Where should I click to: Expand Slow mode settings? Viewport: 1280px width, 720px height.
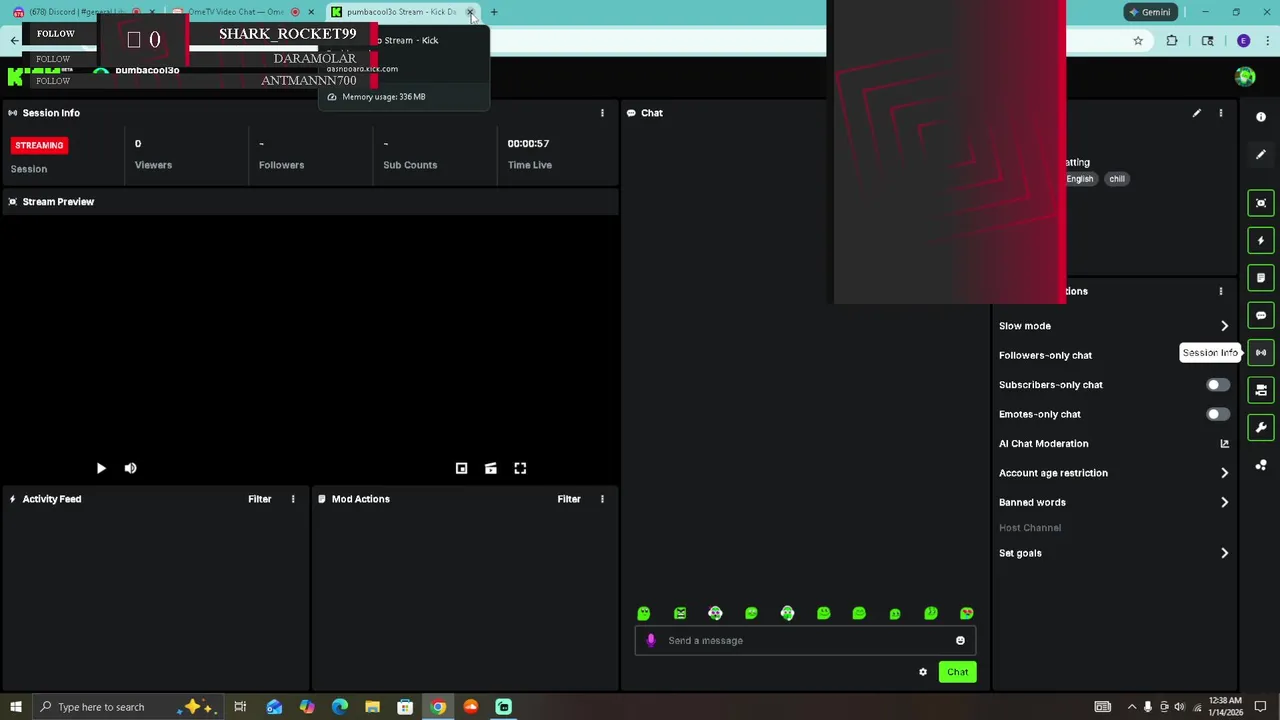(1224, 326)
